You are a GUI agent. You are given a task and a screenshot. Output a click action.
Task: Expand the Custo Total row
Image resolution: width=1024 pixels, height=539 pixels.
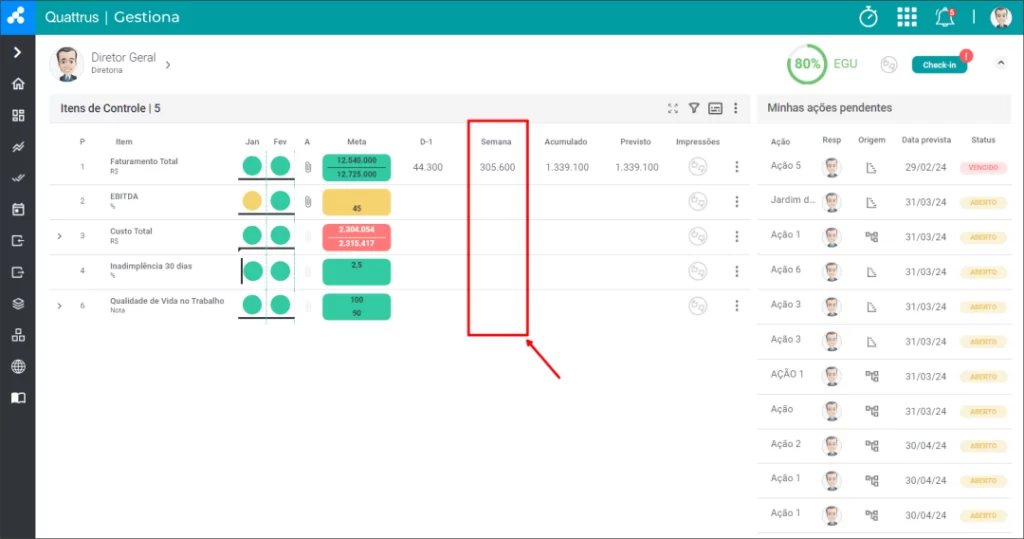pos(59,236)
